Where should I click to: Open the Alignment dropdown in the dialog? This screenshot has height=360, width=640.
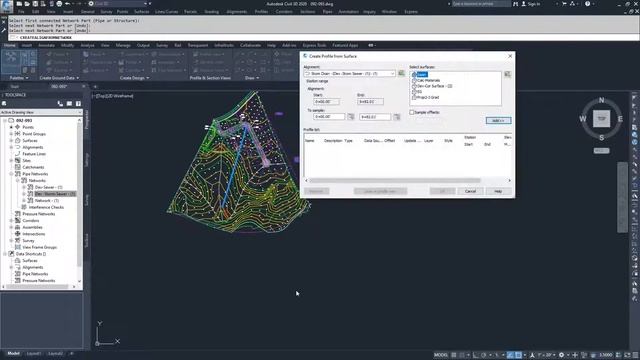pos(350,73)
